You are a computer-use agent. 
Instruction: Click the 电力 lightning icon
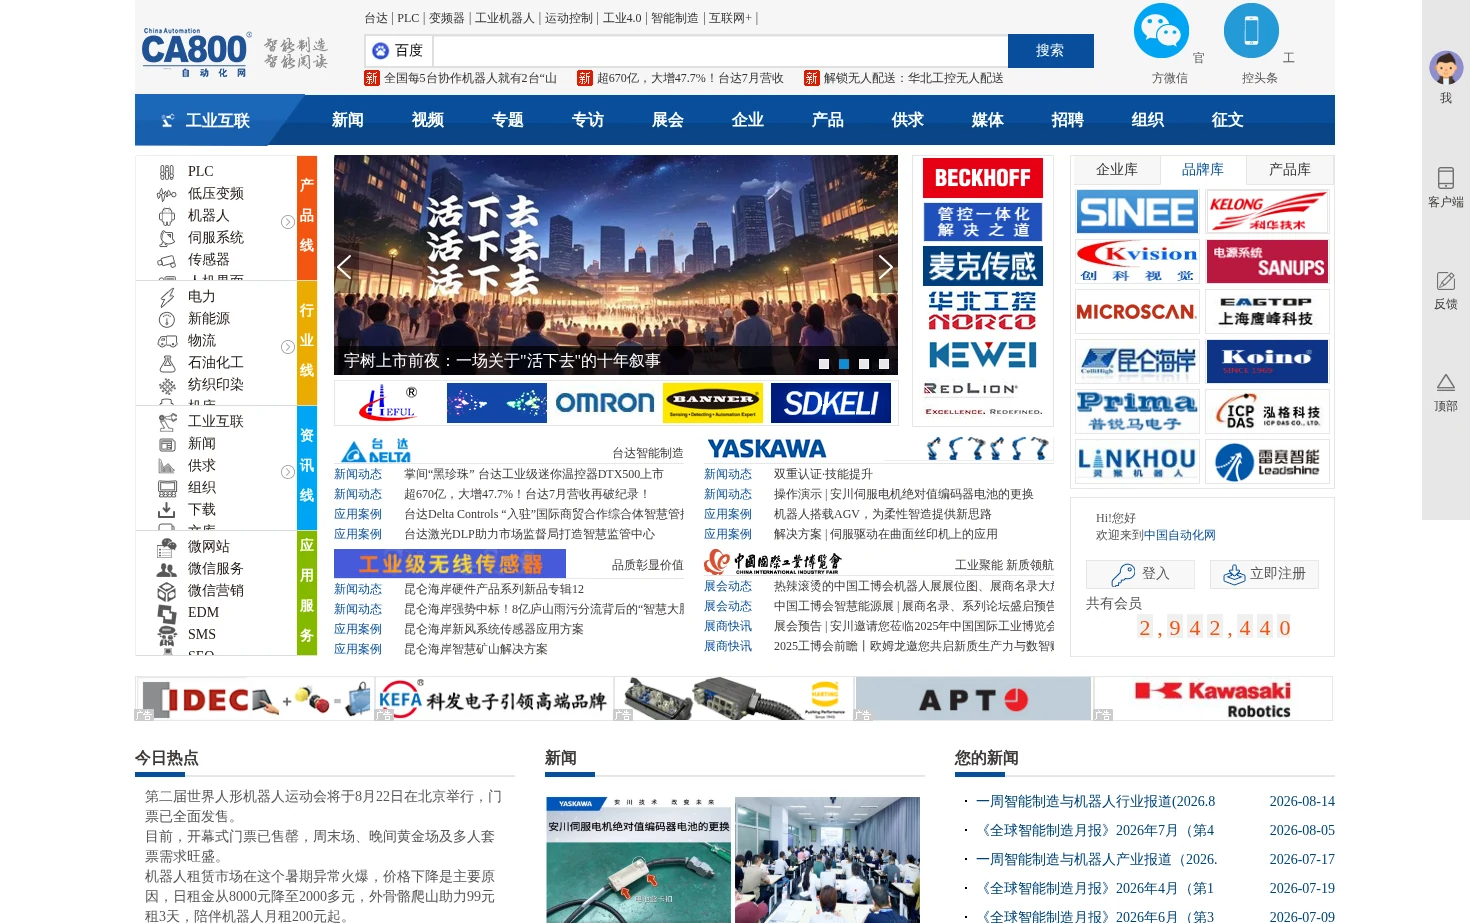pos(167,297)
